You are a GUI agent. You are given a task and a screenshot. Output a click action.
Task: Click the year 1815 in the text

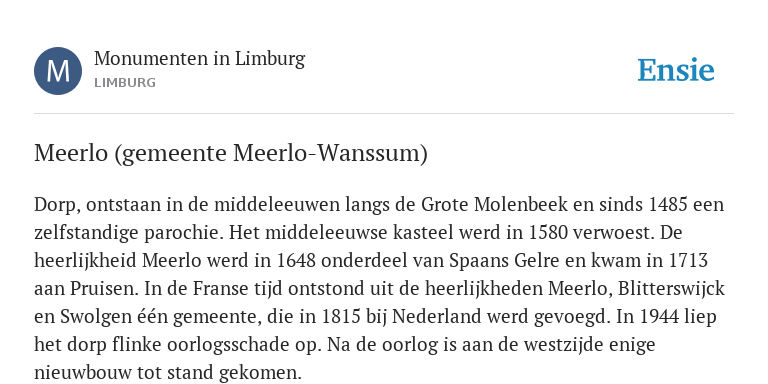(341, 317)
